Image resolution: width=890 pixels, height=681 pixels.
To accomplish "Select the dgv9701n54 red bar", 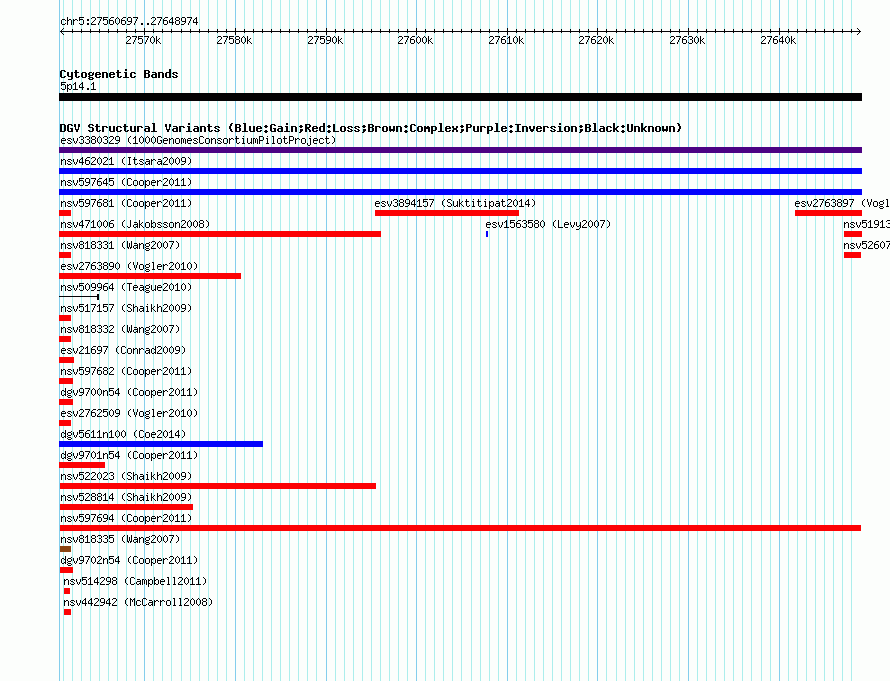I will tap(82, 465).
